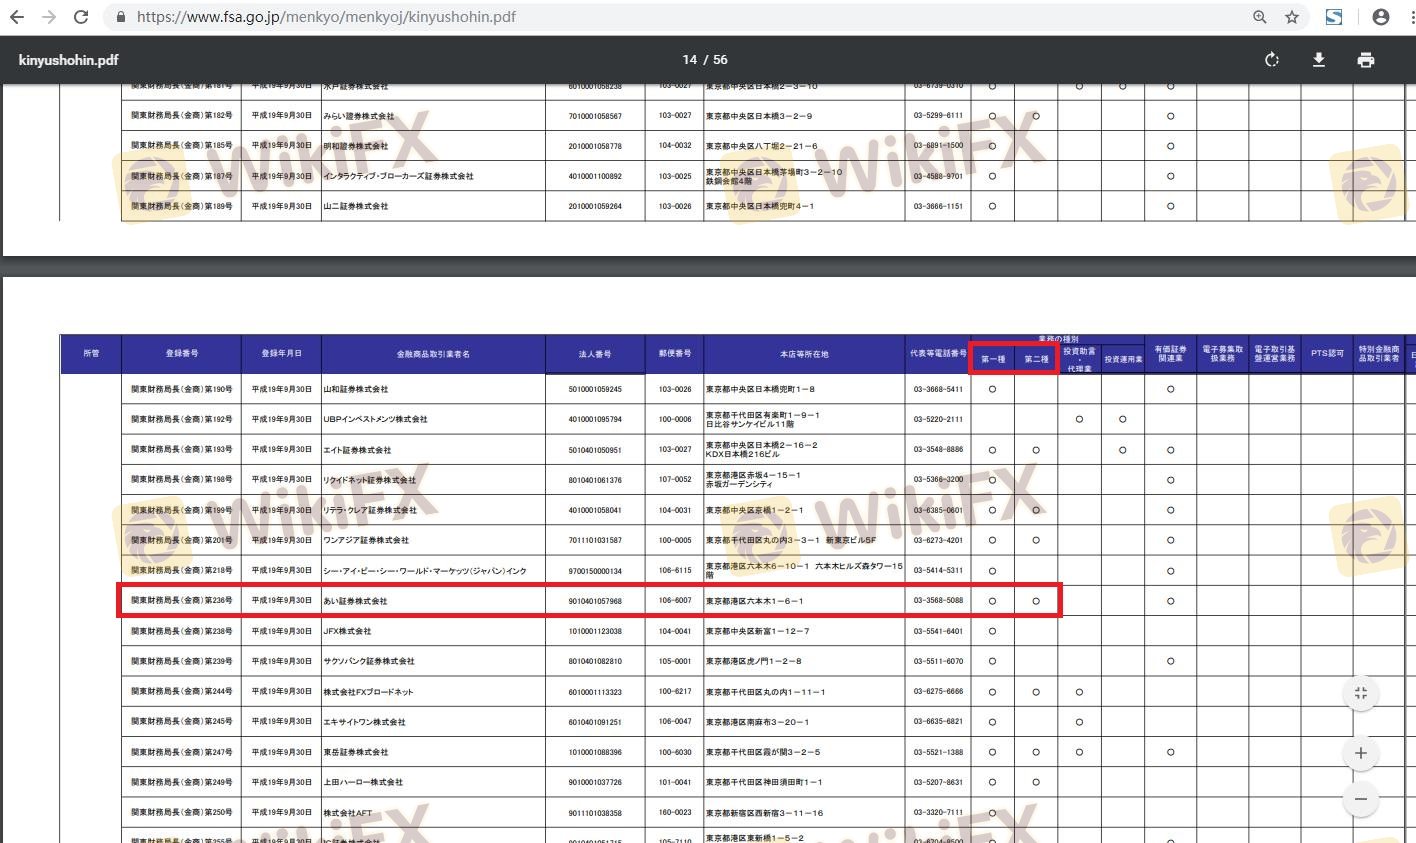The height and width of the screenshot is (843, 1416).
Task: Click the company name 上田ハーロー株式会社
Action: [x=363, y=782]
